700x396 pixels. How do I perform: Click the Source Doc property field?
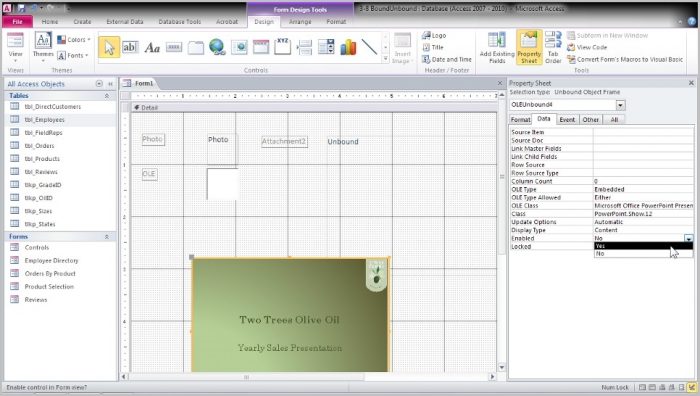[x=643, y=140]
